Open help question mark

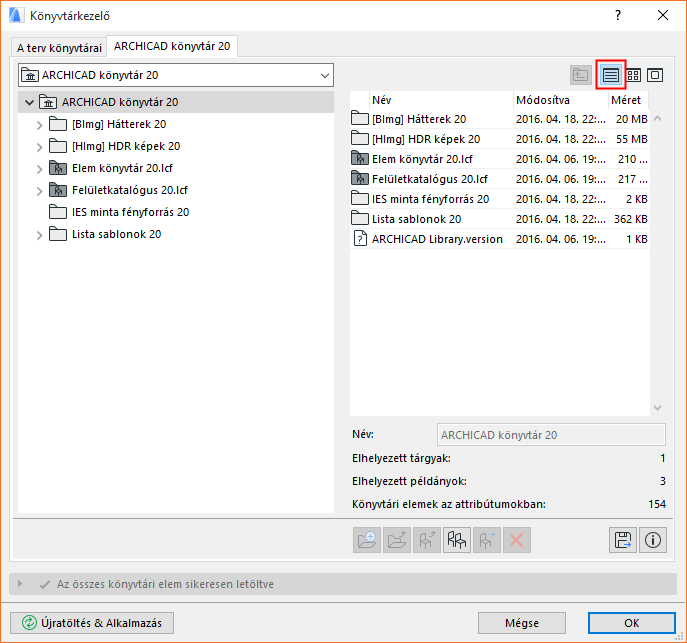(618, 16)
